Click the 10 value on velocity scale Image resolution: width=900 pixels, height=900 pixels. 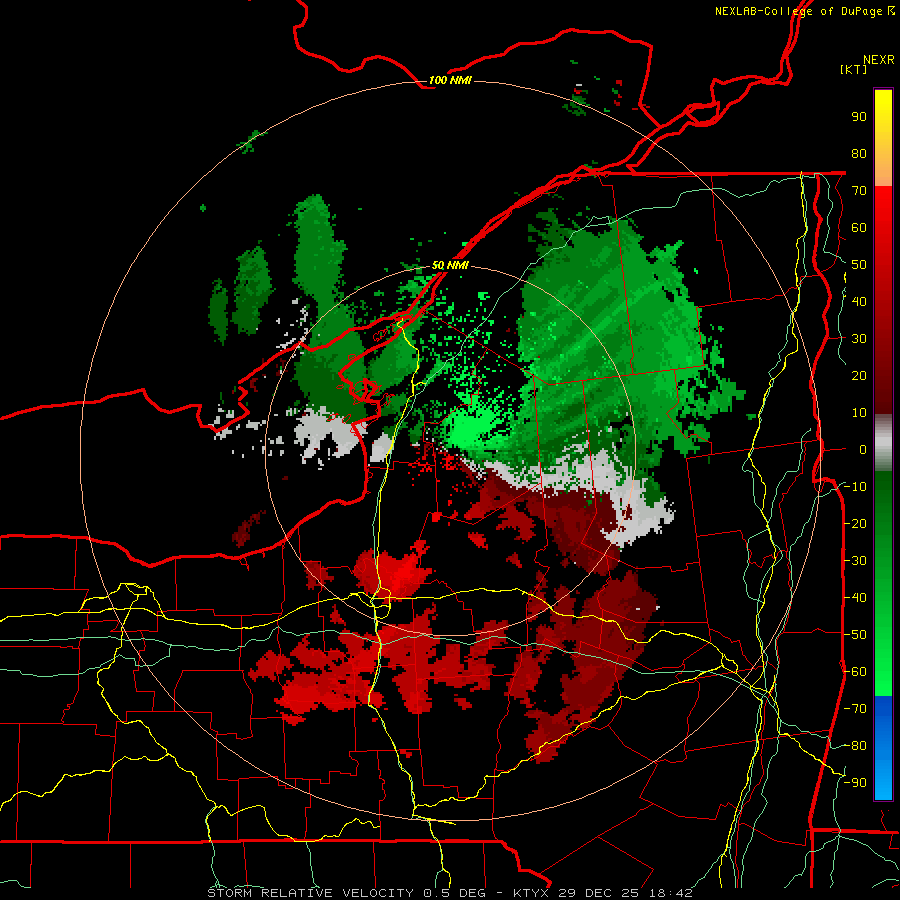coord(859,413)
